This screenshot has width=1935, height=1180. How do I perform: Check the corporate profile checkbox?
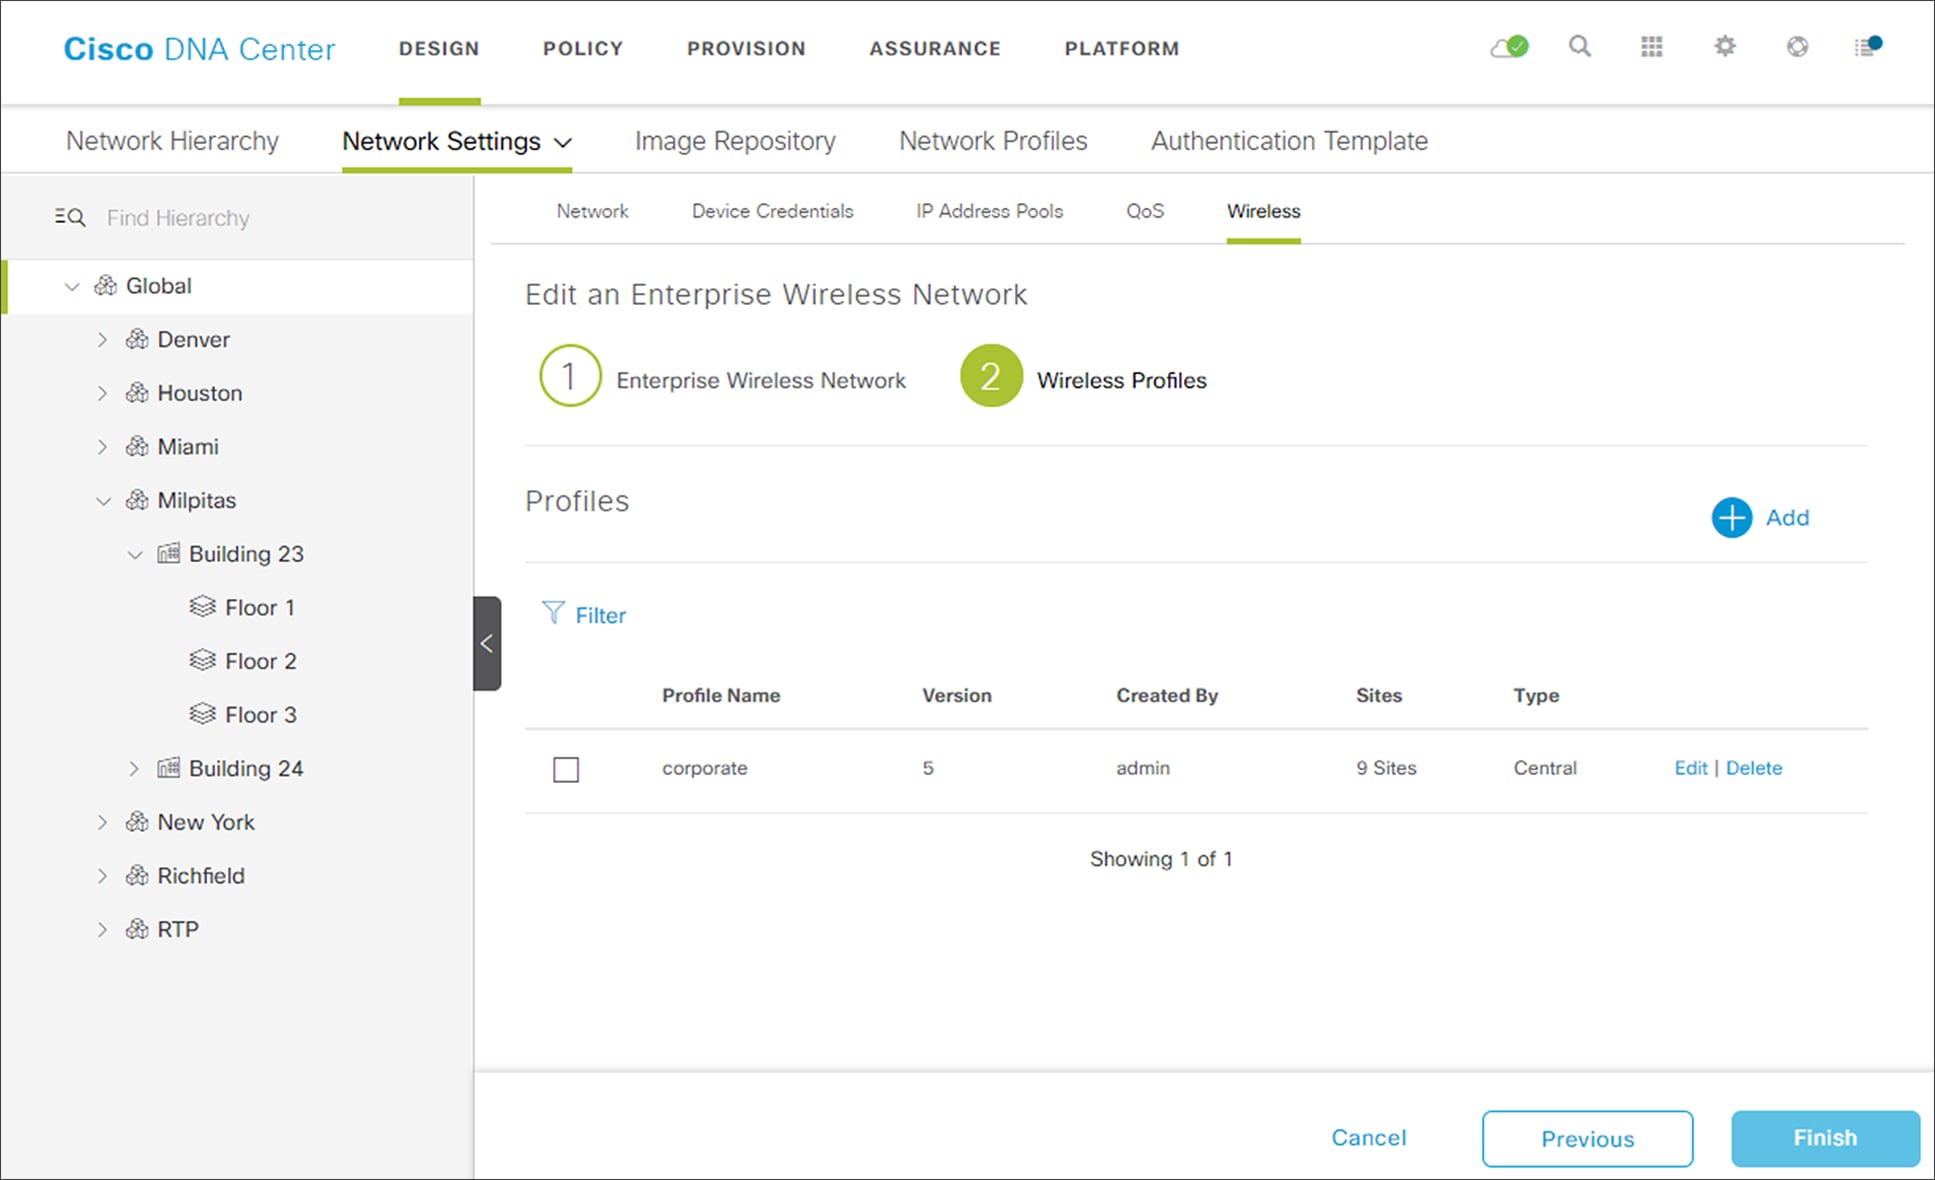(566, 769)
